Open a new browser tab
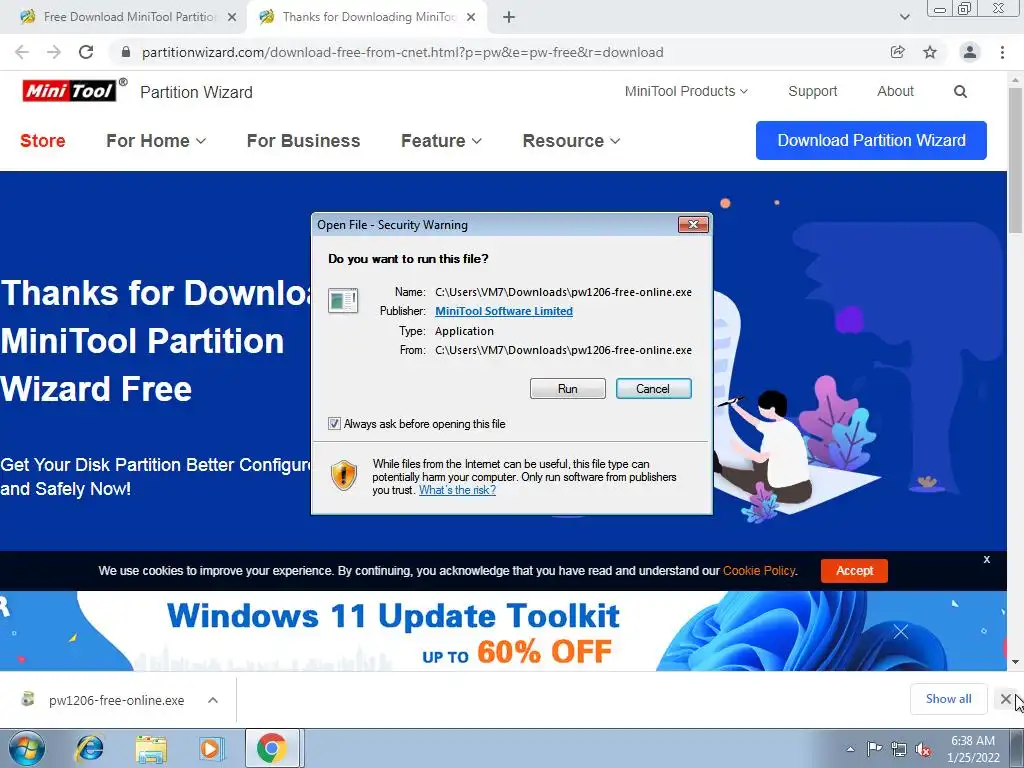 (509, 18)
